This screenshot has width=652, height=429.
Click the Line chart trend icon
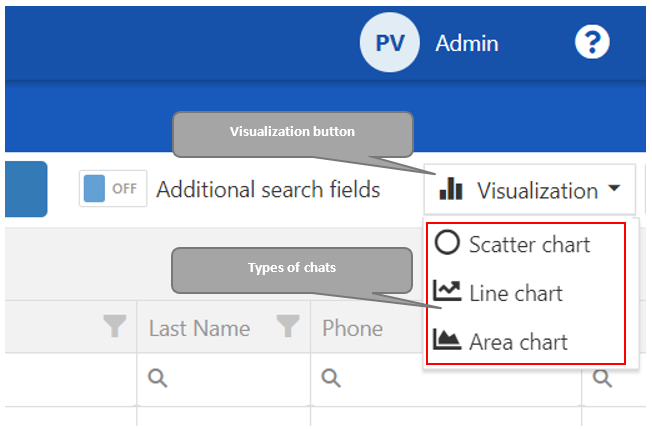point(447,292)
